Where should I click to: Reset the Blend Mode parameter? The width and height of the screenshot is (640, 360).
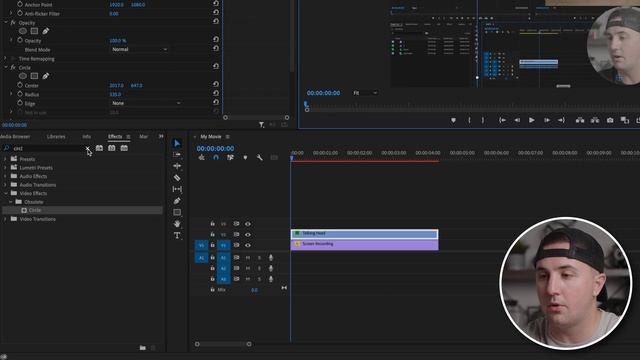(216, 48)
